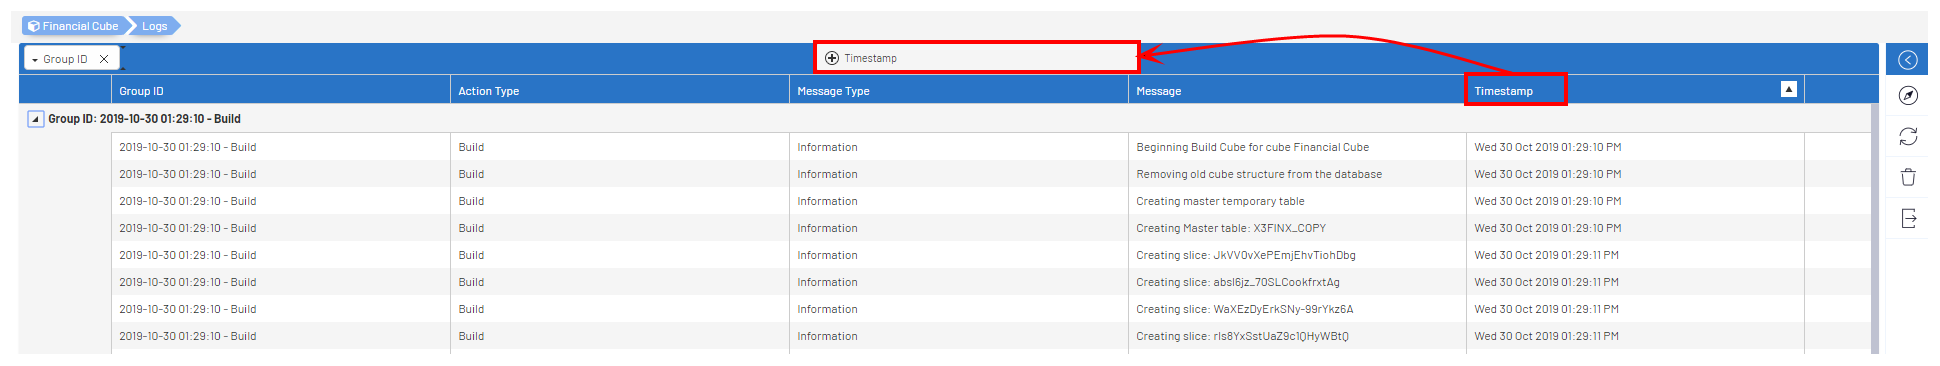Open the Financial Cube breadcrumb
The width and height of the screenshot is (1940, 366).
[73, 26]
